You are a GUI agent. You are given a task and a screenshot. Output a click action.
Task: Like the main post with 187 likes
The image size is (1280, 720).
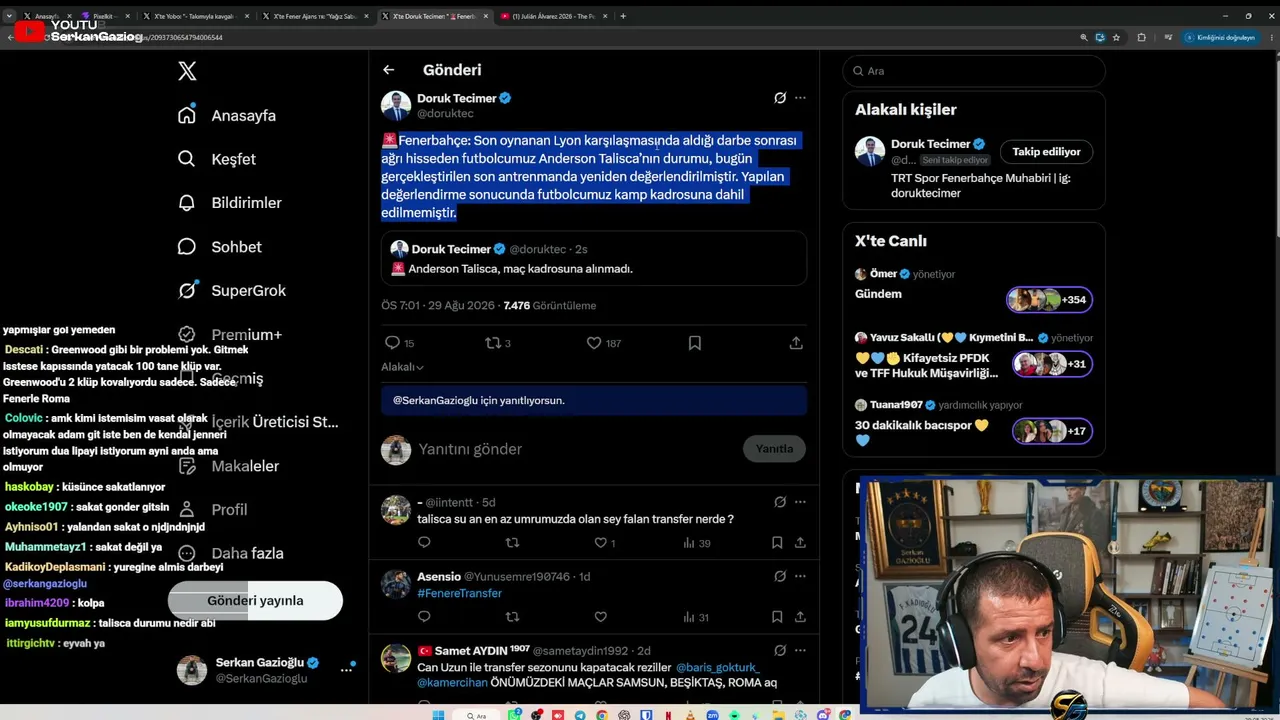tap(594, 343)
